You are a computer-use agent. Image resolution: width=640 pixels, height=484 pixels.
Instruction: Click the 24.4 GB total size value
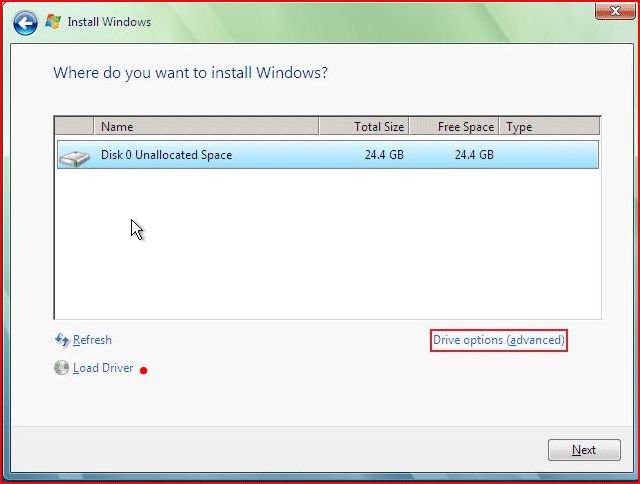pos(384,155)
